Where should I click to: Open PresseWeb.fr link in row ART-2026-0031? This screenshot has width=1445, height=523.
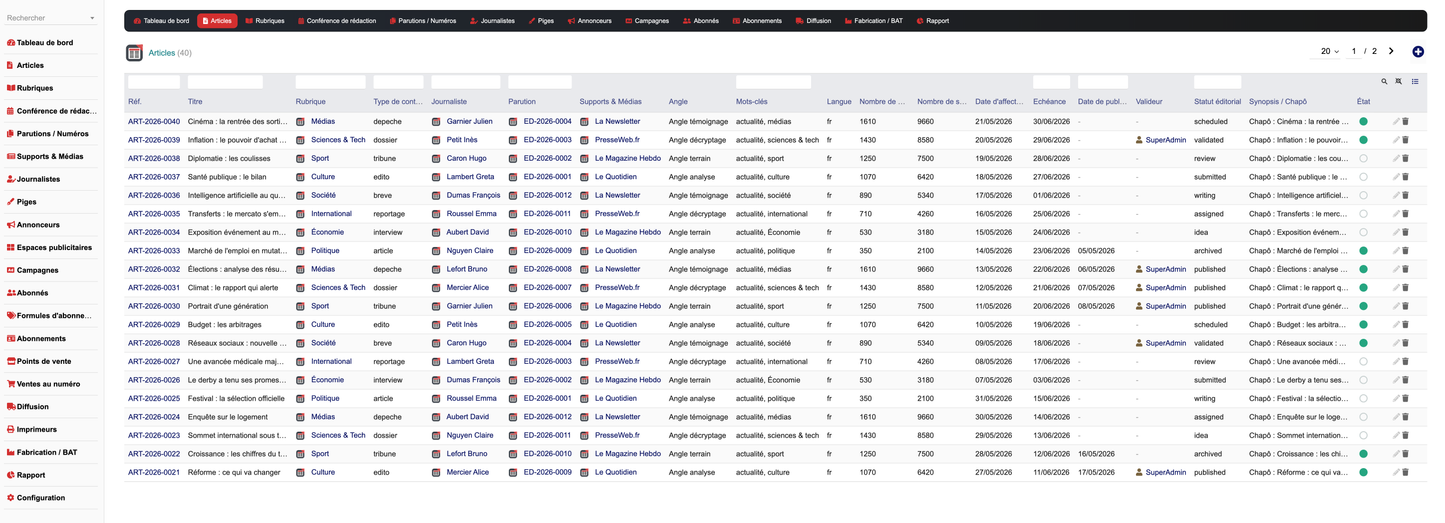point(618,288)
